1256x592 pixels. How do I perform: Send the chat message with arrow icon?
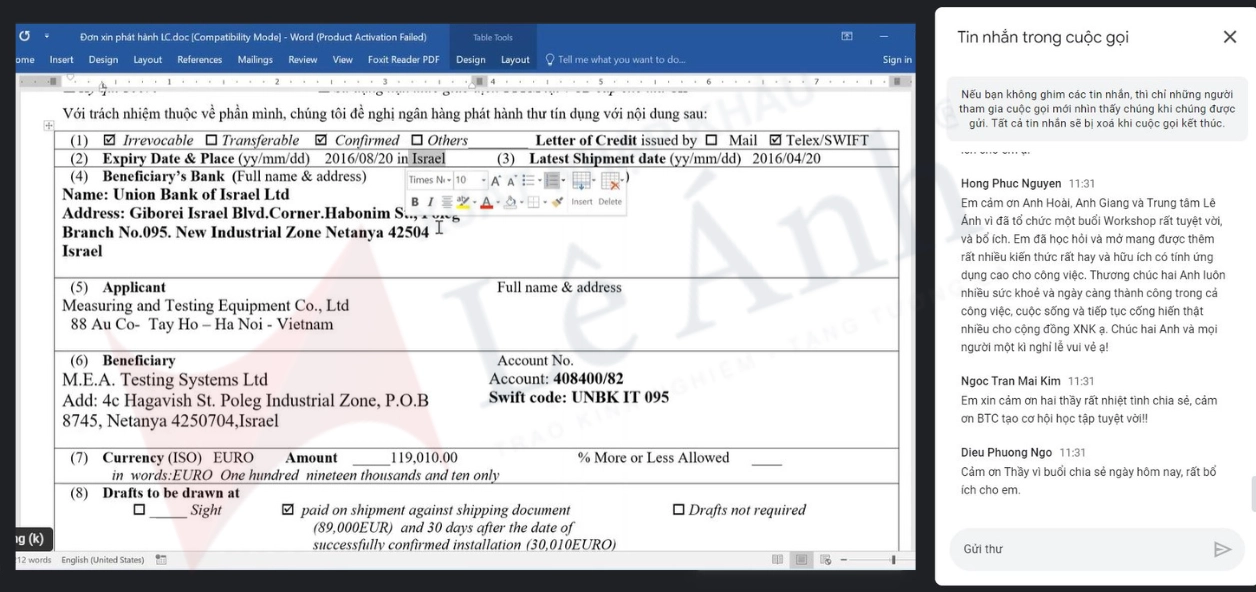[1221, 549]
